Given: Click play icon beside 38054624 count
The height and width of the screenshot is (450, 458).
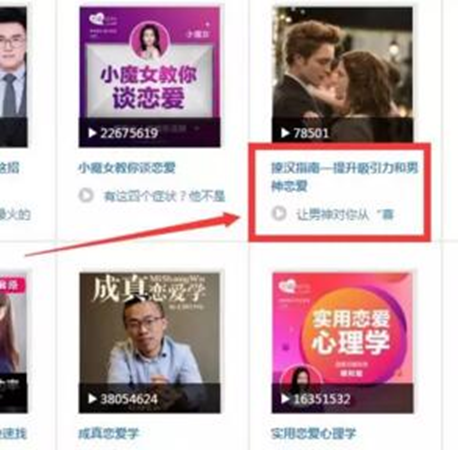Looking at the screenshot, I should click(92, 399).
